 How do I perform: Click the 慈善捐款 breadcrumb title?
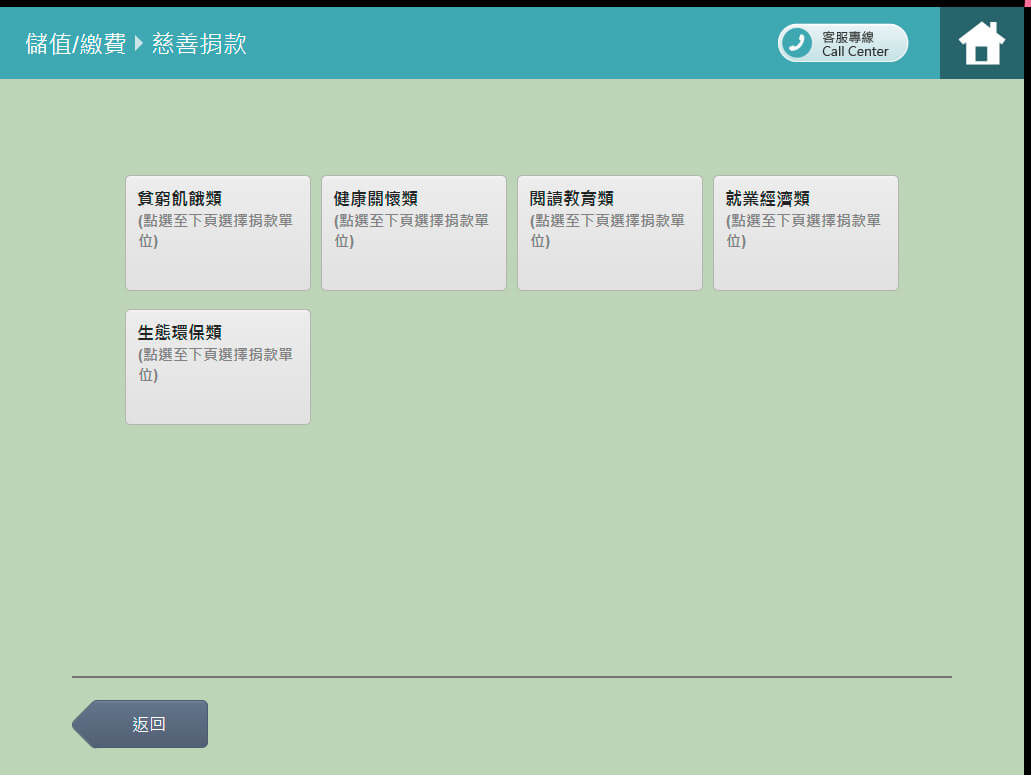[199, 44]
